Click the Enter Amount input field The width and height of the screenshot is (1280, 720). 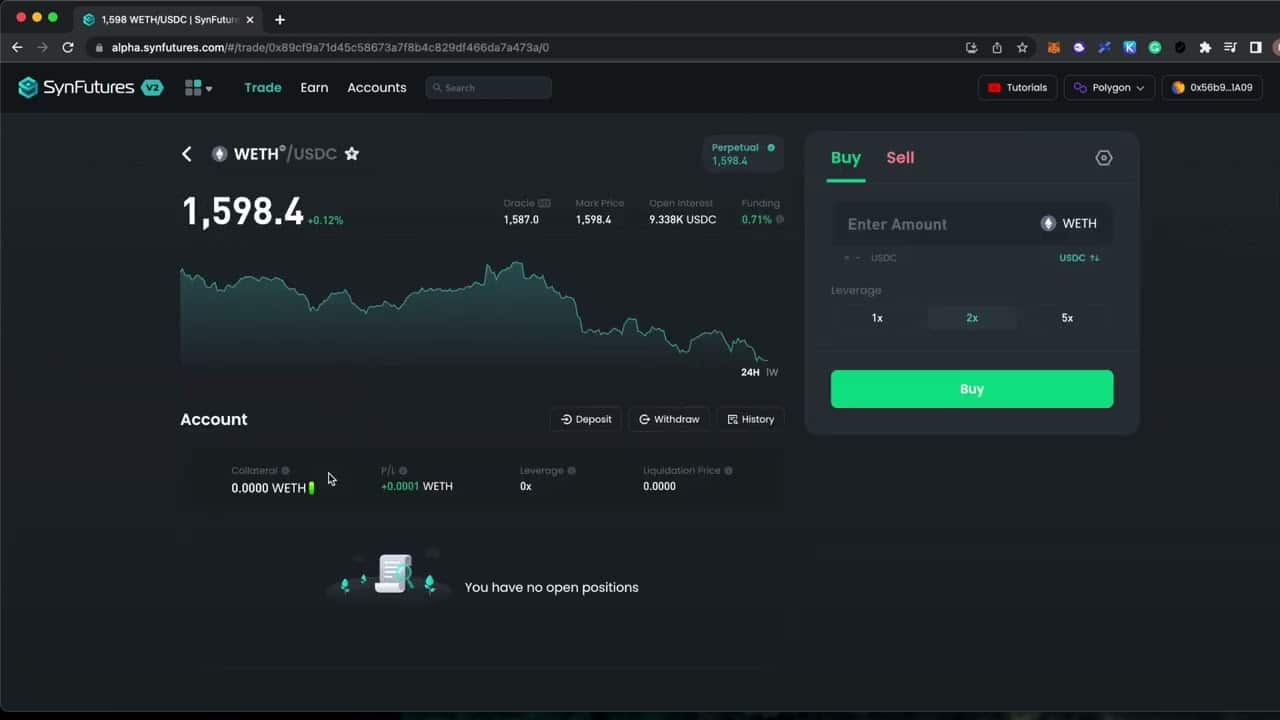pos(930,224)
